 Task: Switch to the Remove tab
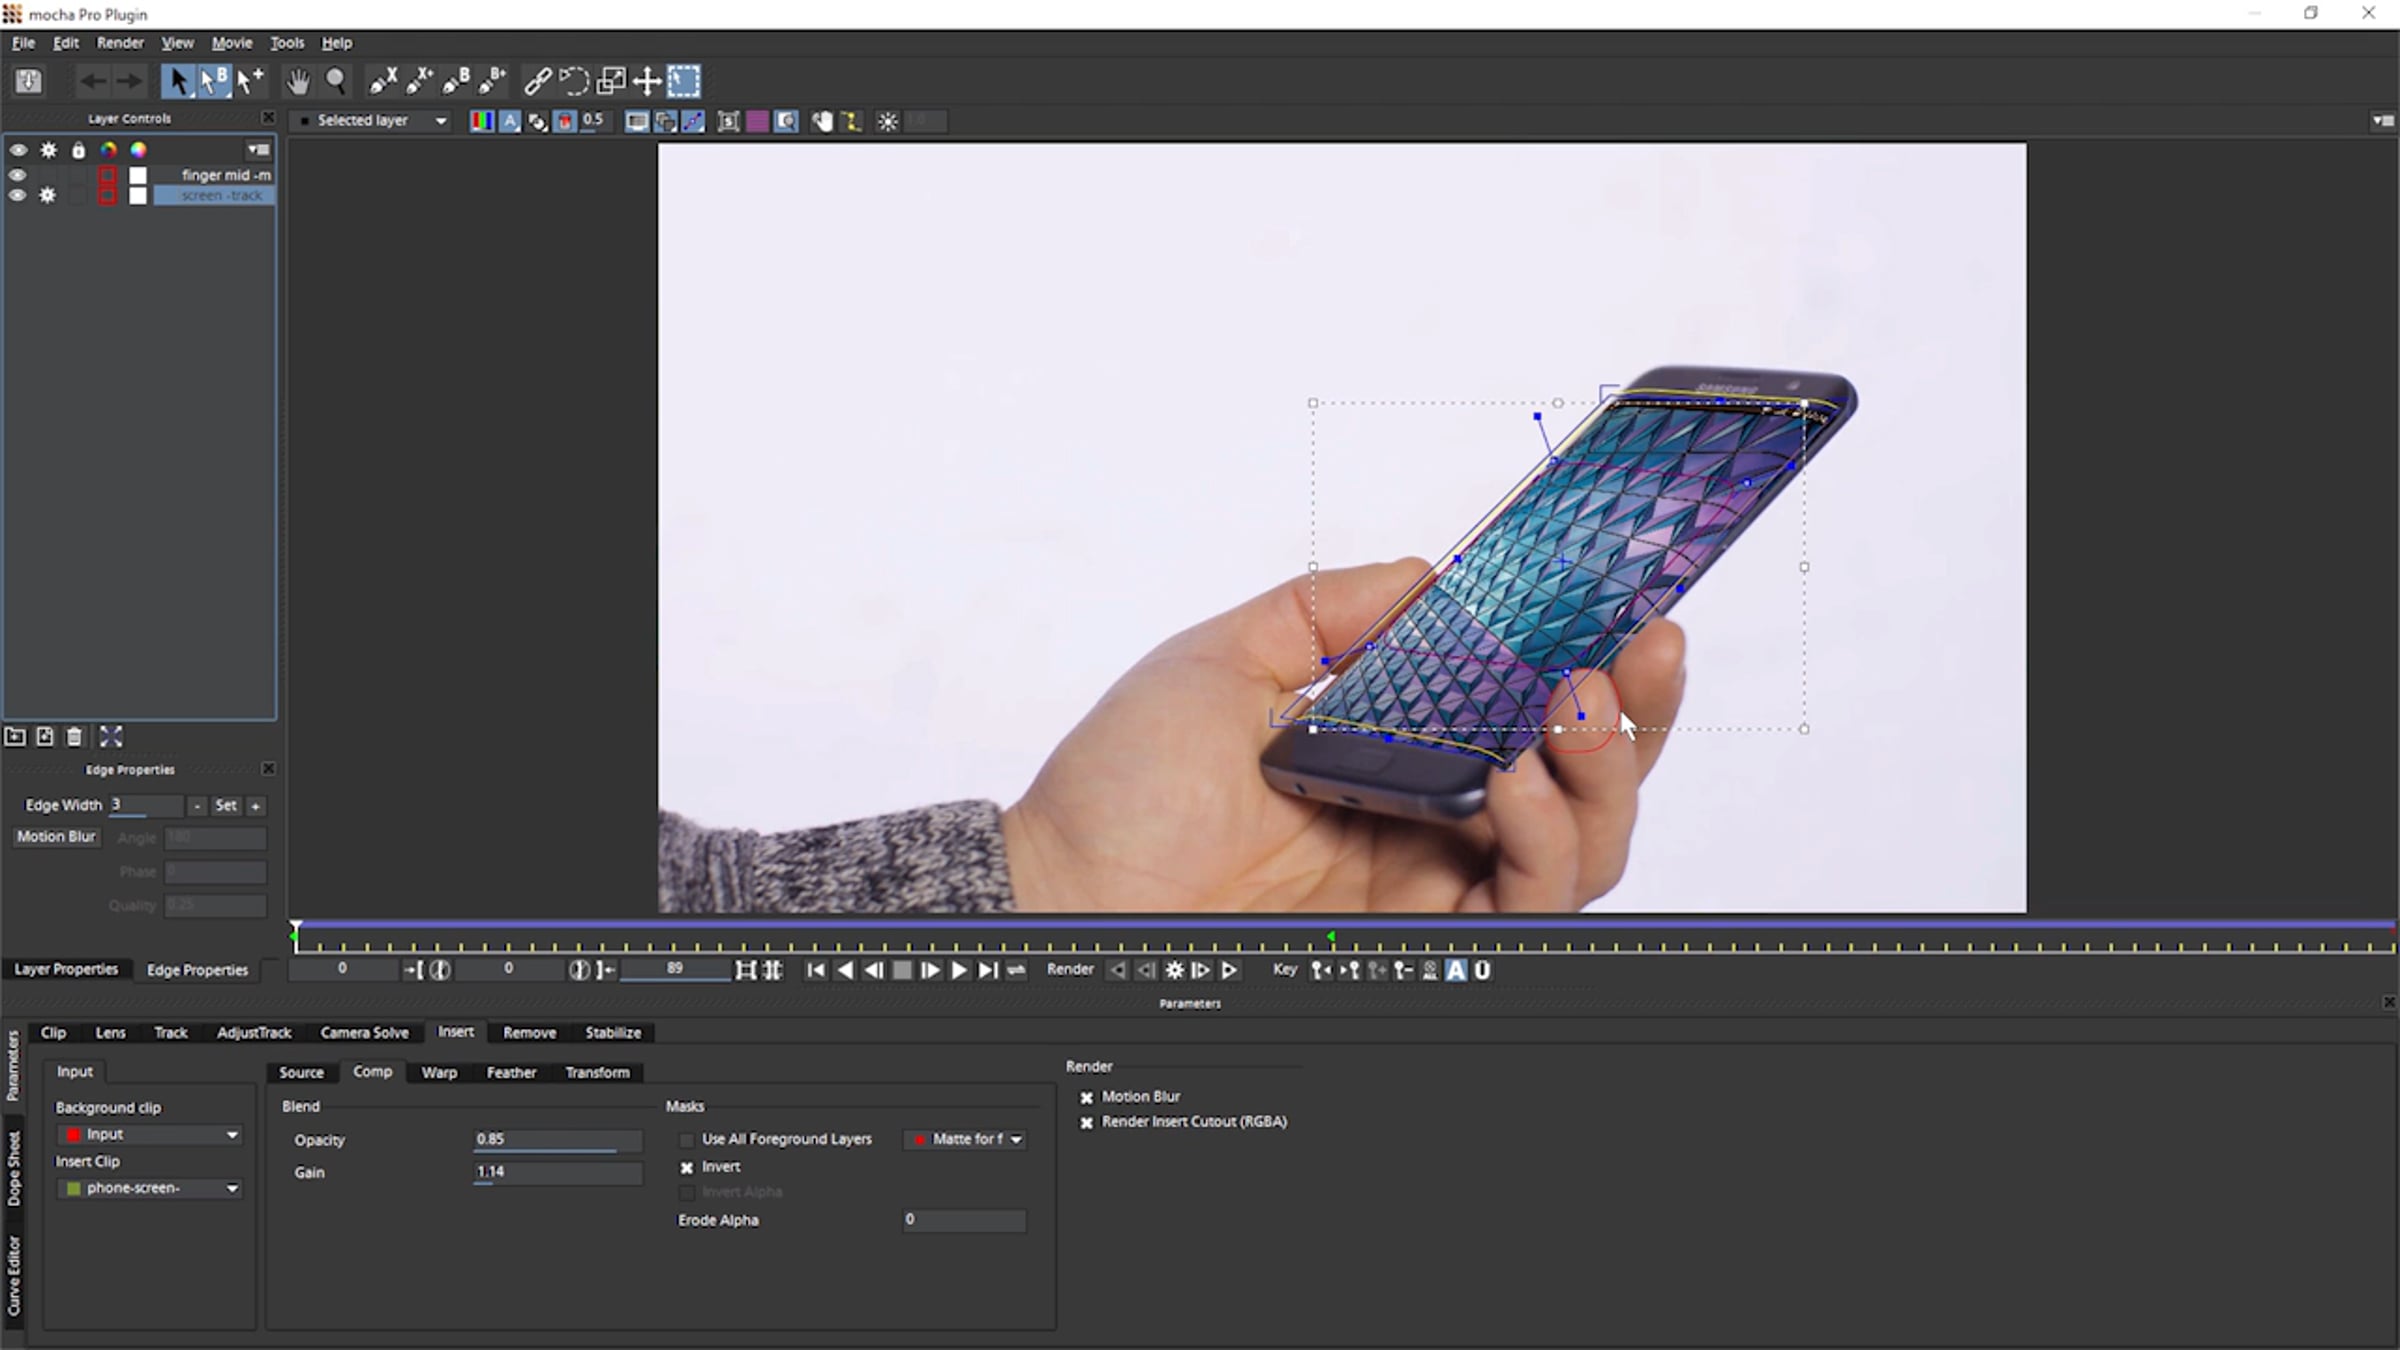pyautogui.click(x=529, y=1033)
